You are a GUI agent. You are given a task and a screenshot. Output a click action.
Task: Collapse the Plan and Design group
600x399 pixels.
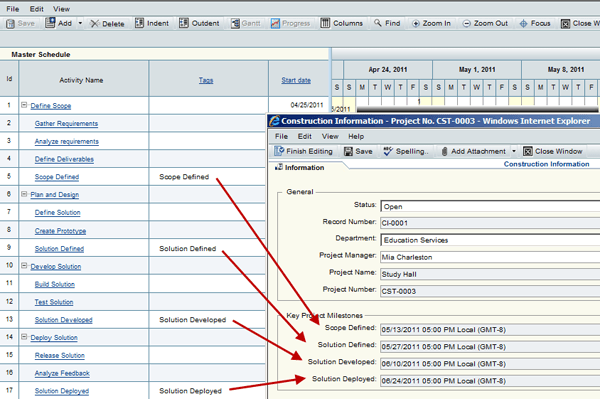coord(24,194)
